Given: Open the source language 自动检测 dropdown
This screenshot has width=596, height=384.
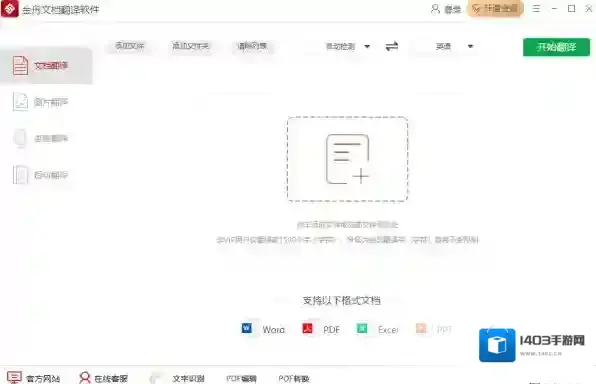Looking at the screenshot, I should pos(348,46).
